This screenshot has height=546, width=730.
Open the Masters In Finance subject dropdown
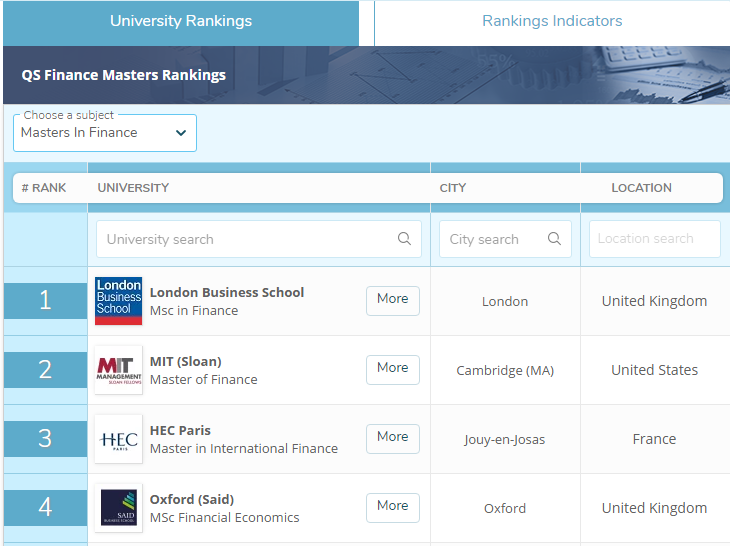point(105,133)
